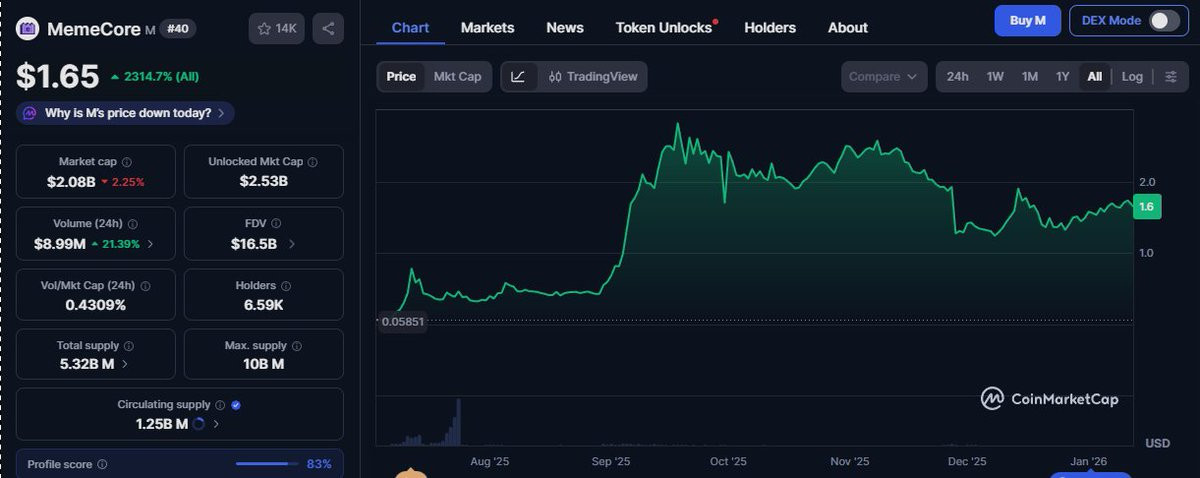Open the Holders tab
1200x478 pixels.
point(770,27)
